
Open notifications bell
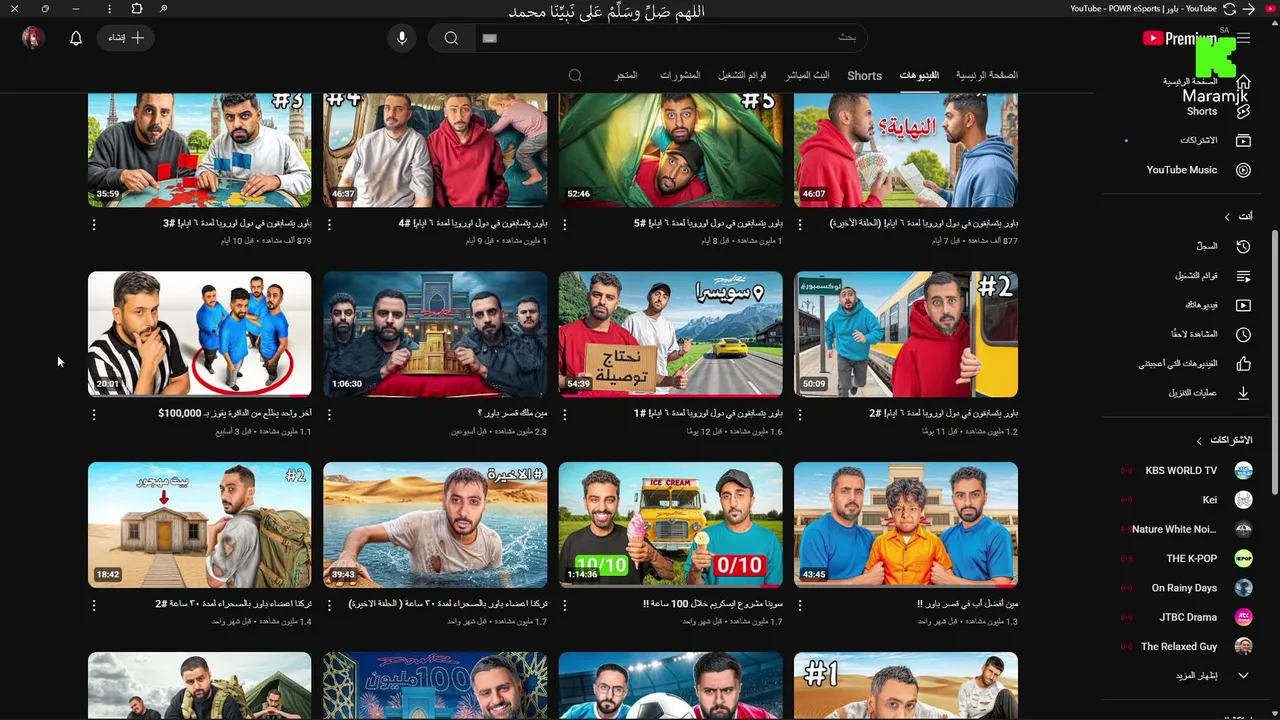click(x=76, y=38)
